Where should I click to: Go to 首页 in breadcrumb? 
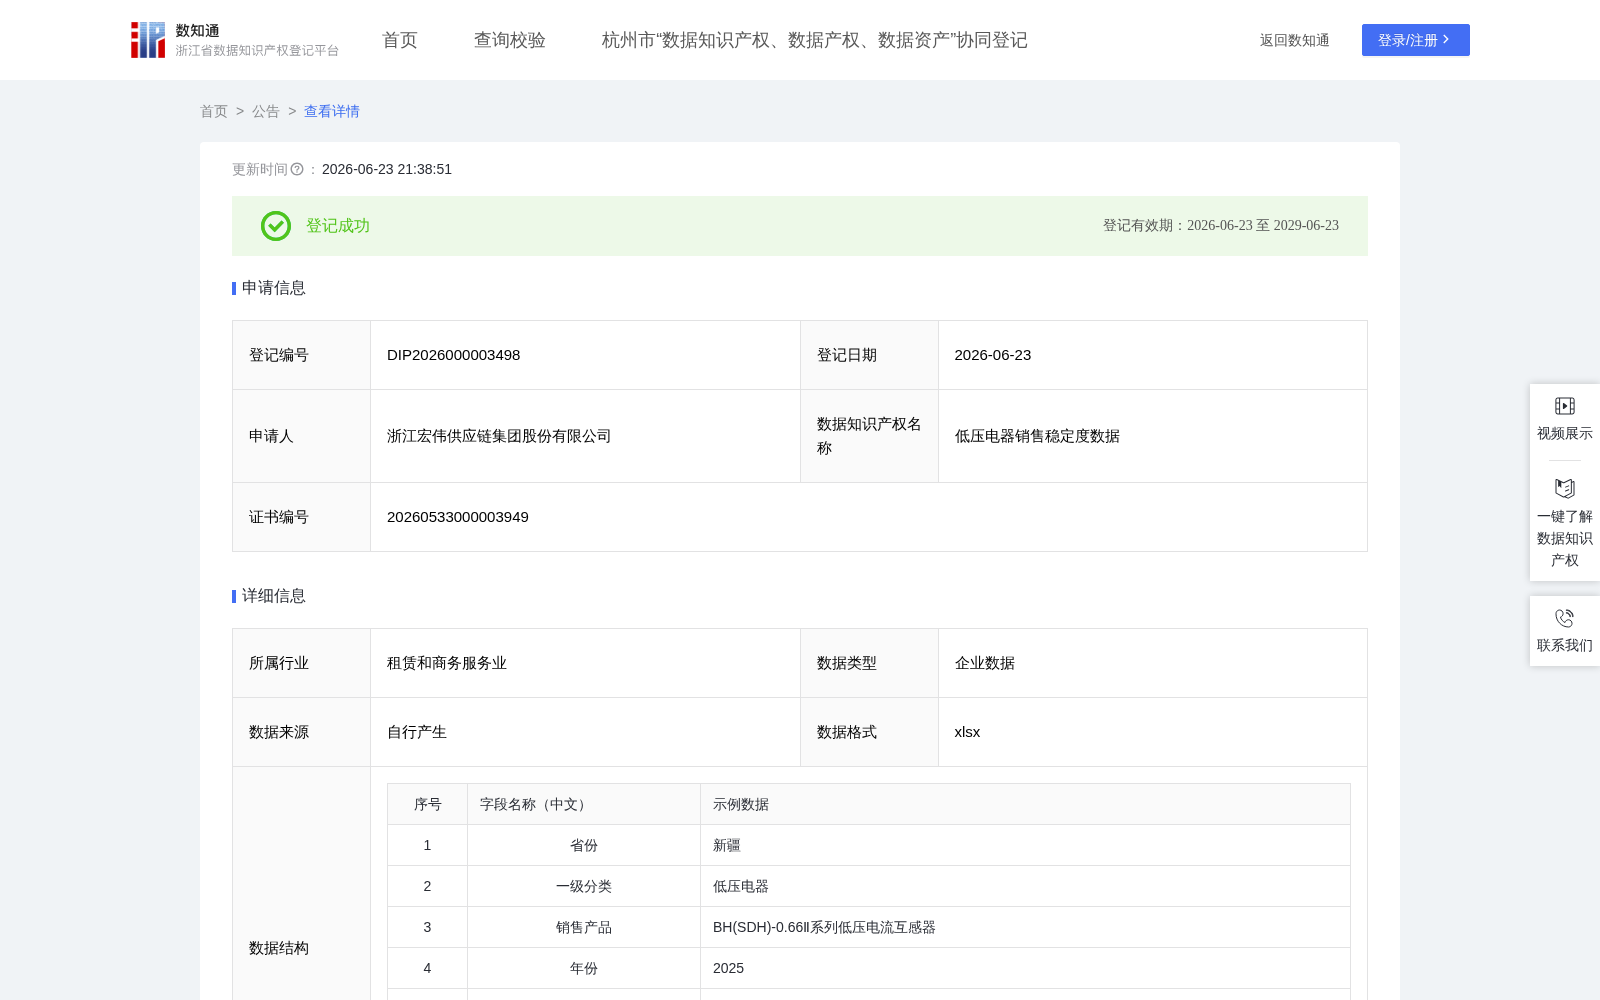[x=214, y=111]
